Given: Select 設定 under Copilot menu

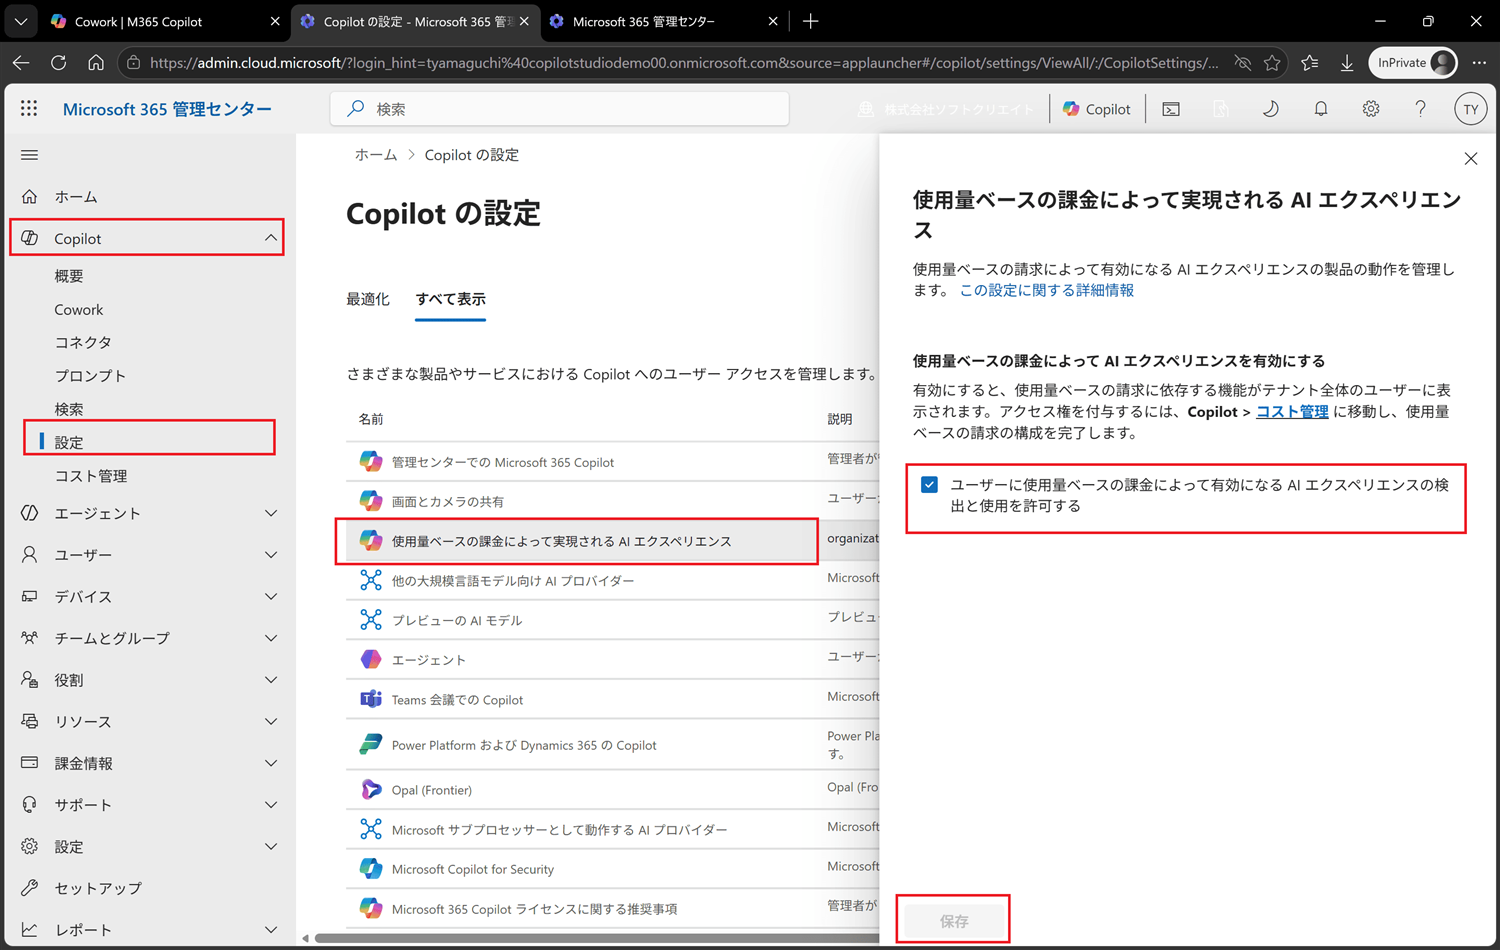Looking at the screenshot, I should point(69,442).
